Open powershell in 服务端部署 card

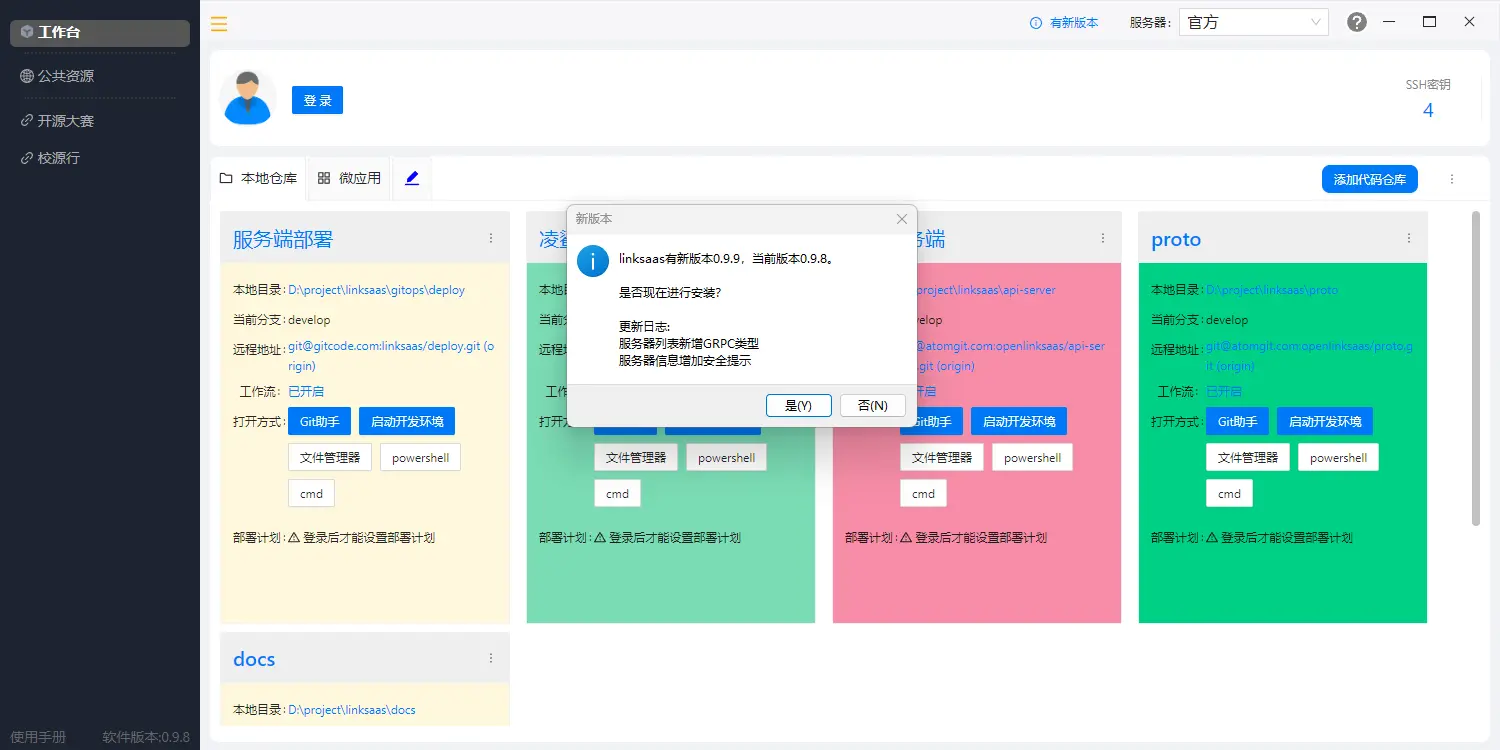pos(420,457)
